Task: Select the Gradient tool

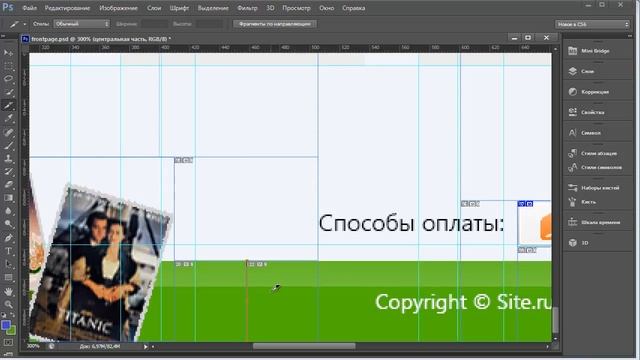Action: point(9,198)
